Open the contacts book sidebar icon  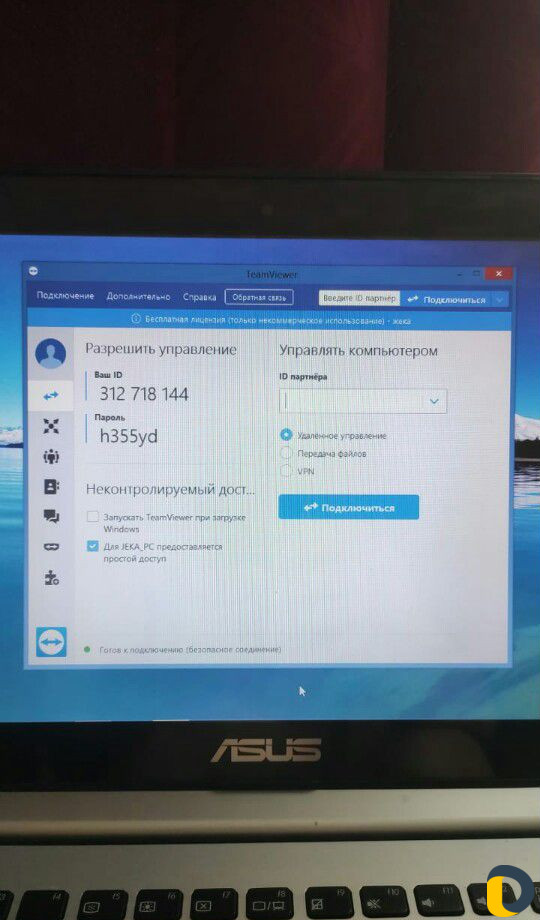[51, 486]
